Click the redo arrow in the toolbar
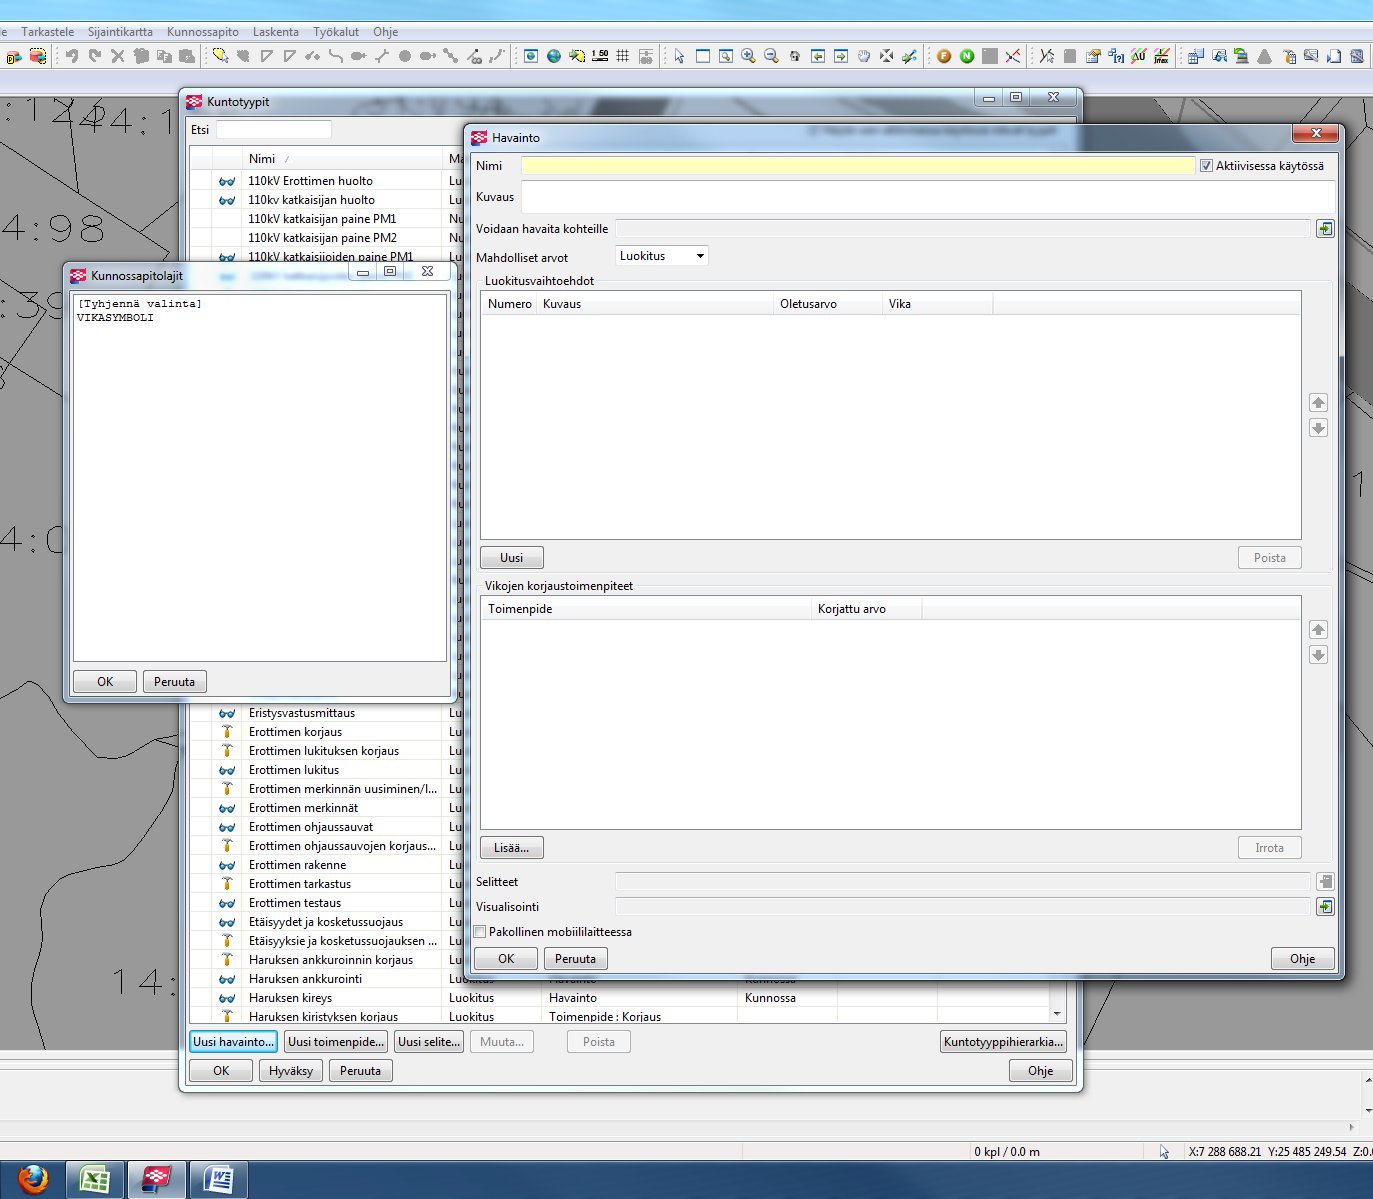The height and width of the screenshot is (1199, 1373). (95, 56)
